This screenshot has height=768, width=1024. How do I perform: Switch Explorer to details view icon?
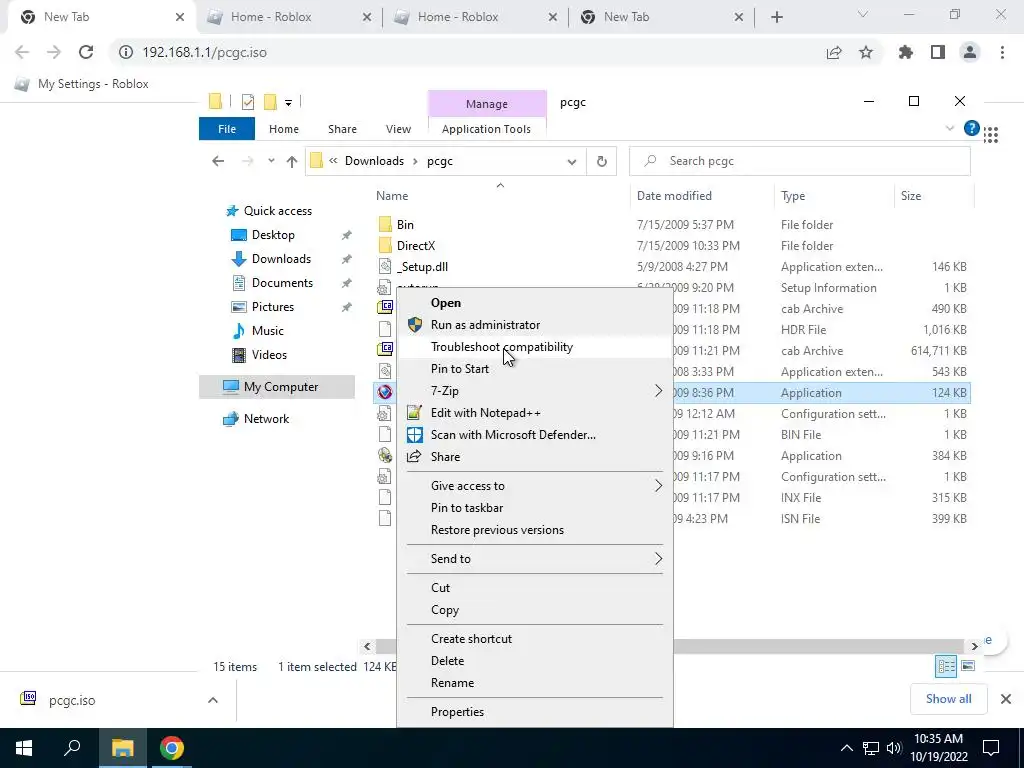coord(946,665)
